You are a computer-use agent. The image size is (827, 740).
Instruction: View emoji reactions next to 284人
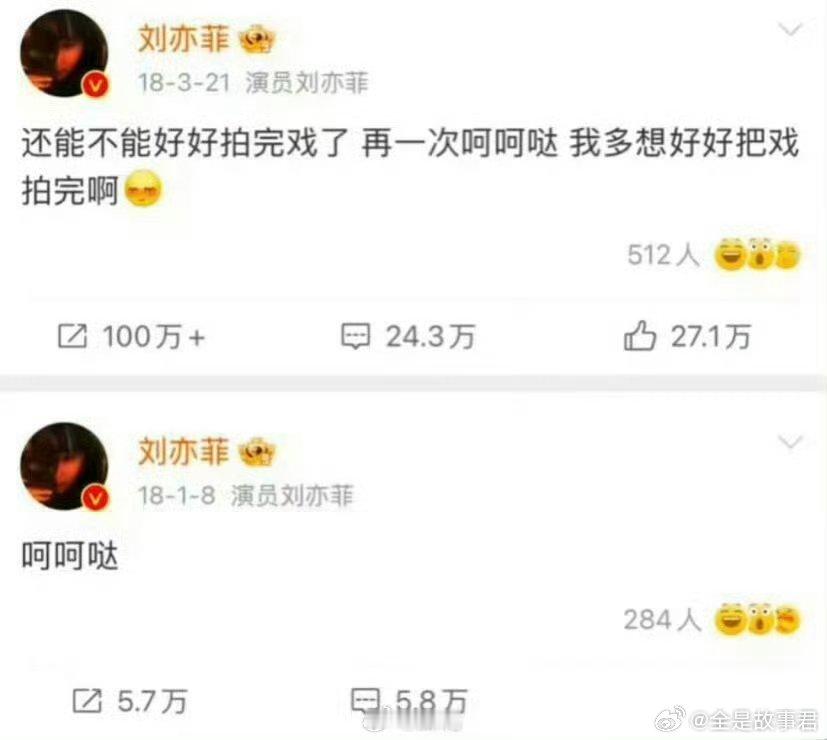point(757,619)
